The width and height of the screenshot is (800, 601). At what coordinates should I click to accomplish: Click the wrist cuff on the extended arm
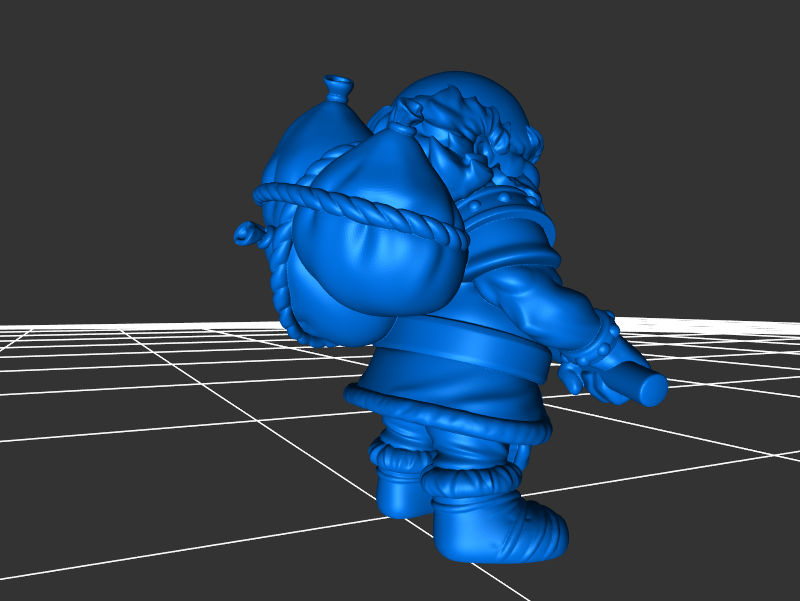click(598, 342)
